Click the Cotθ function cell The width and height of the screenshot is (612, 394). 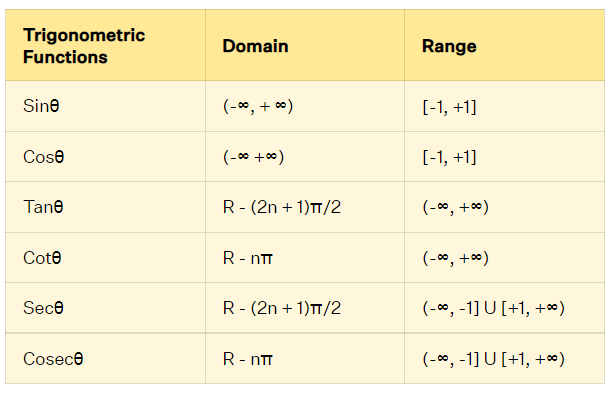tap(105, 258)
